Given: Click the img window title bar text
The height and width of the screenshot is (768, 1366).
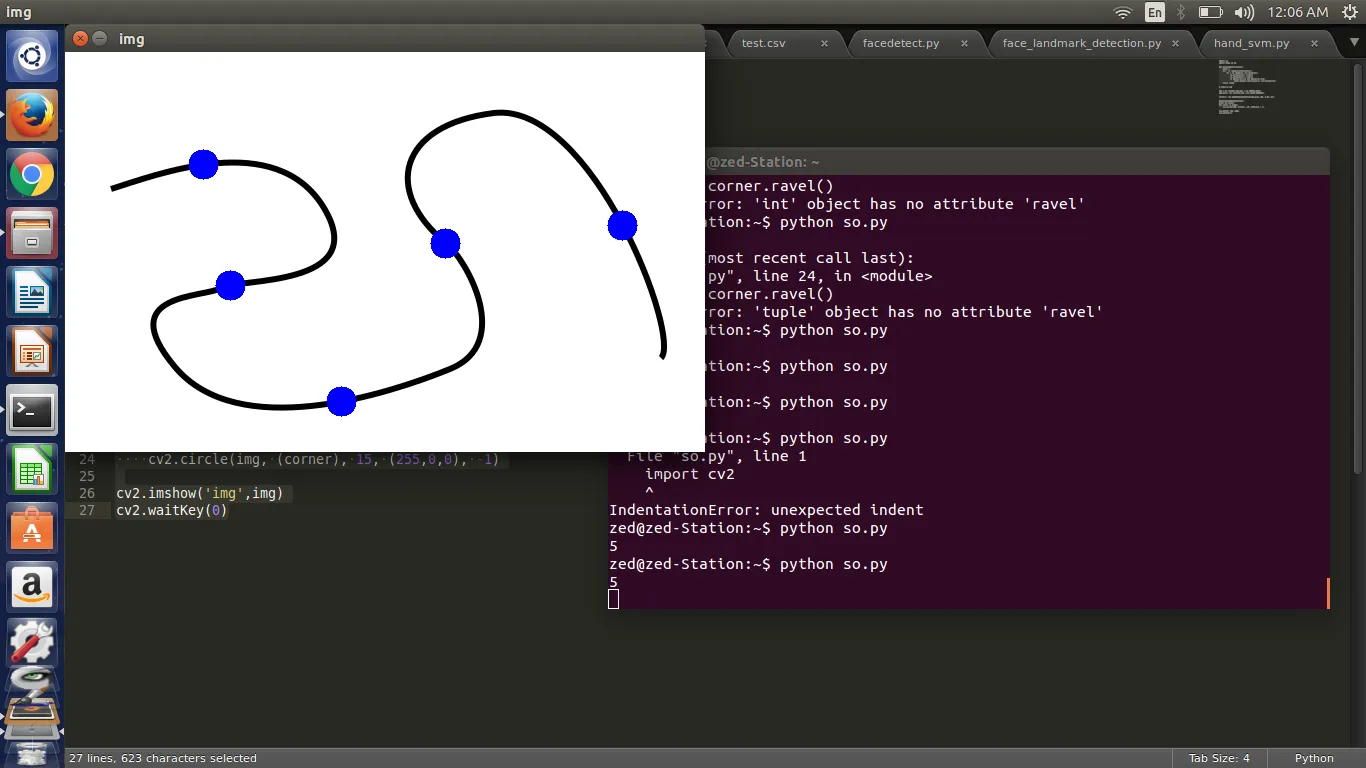Looking at the screenshot, I should [132, 39].
